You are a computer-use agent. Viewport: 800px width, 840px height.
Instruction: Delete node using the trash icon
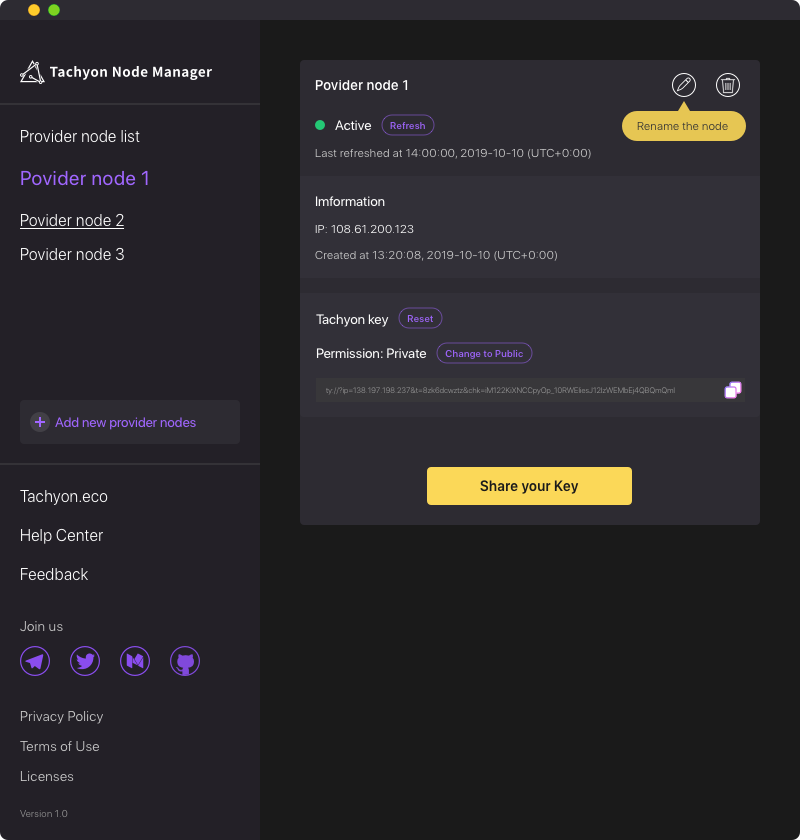point(728,85)
